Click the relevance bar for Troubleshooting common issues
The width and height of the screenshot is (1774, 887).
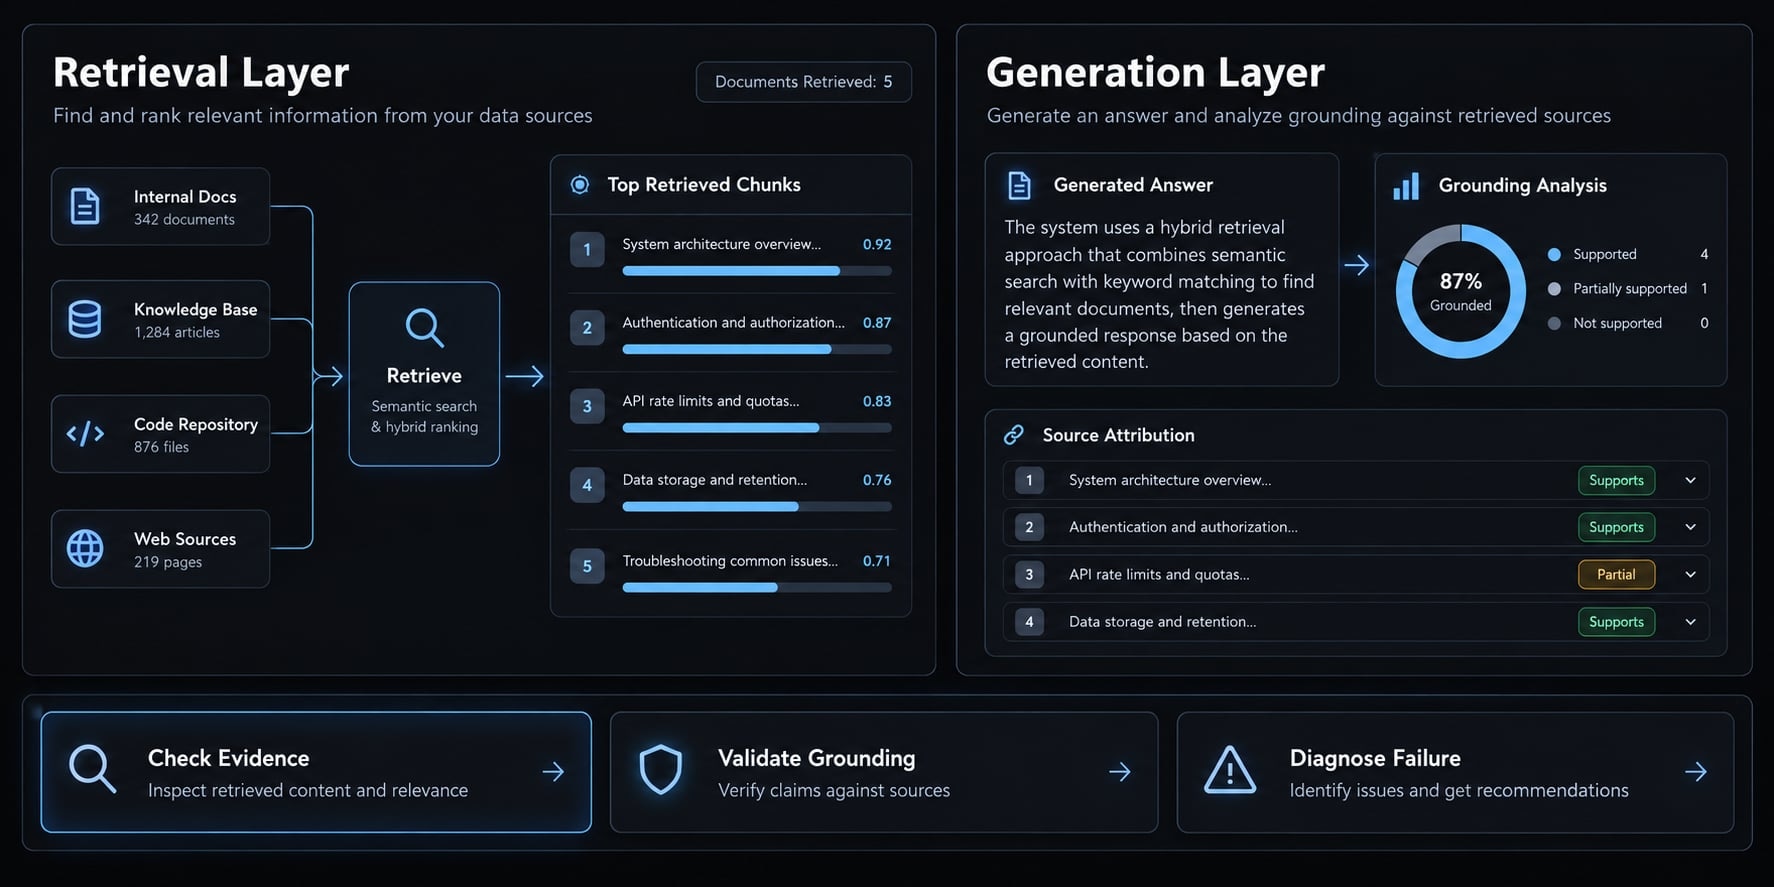point(757,587)
